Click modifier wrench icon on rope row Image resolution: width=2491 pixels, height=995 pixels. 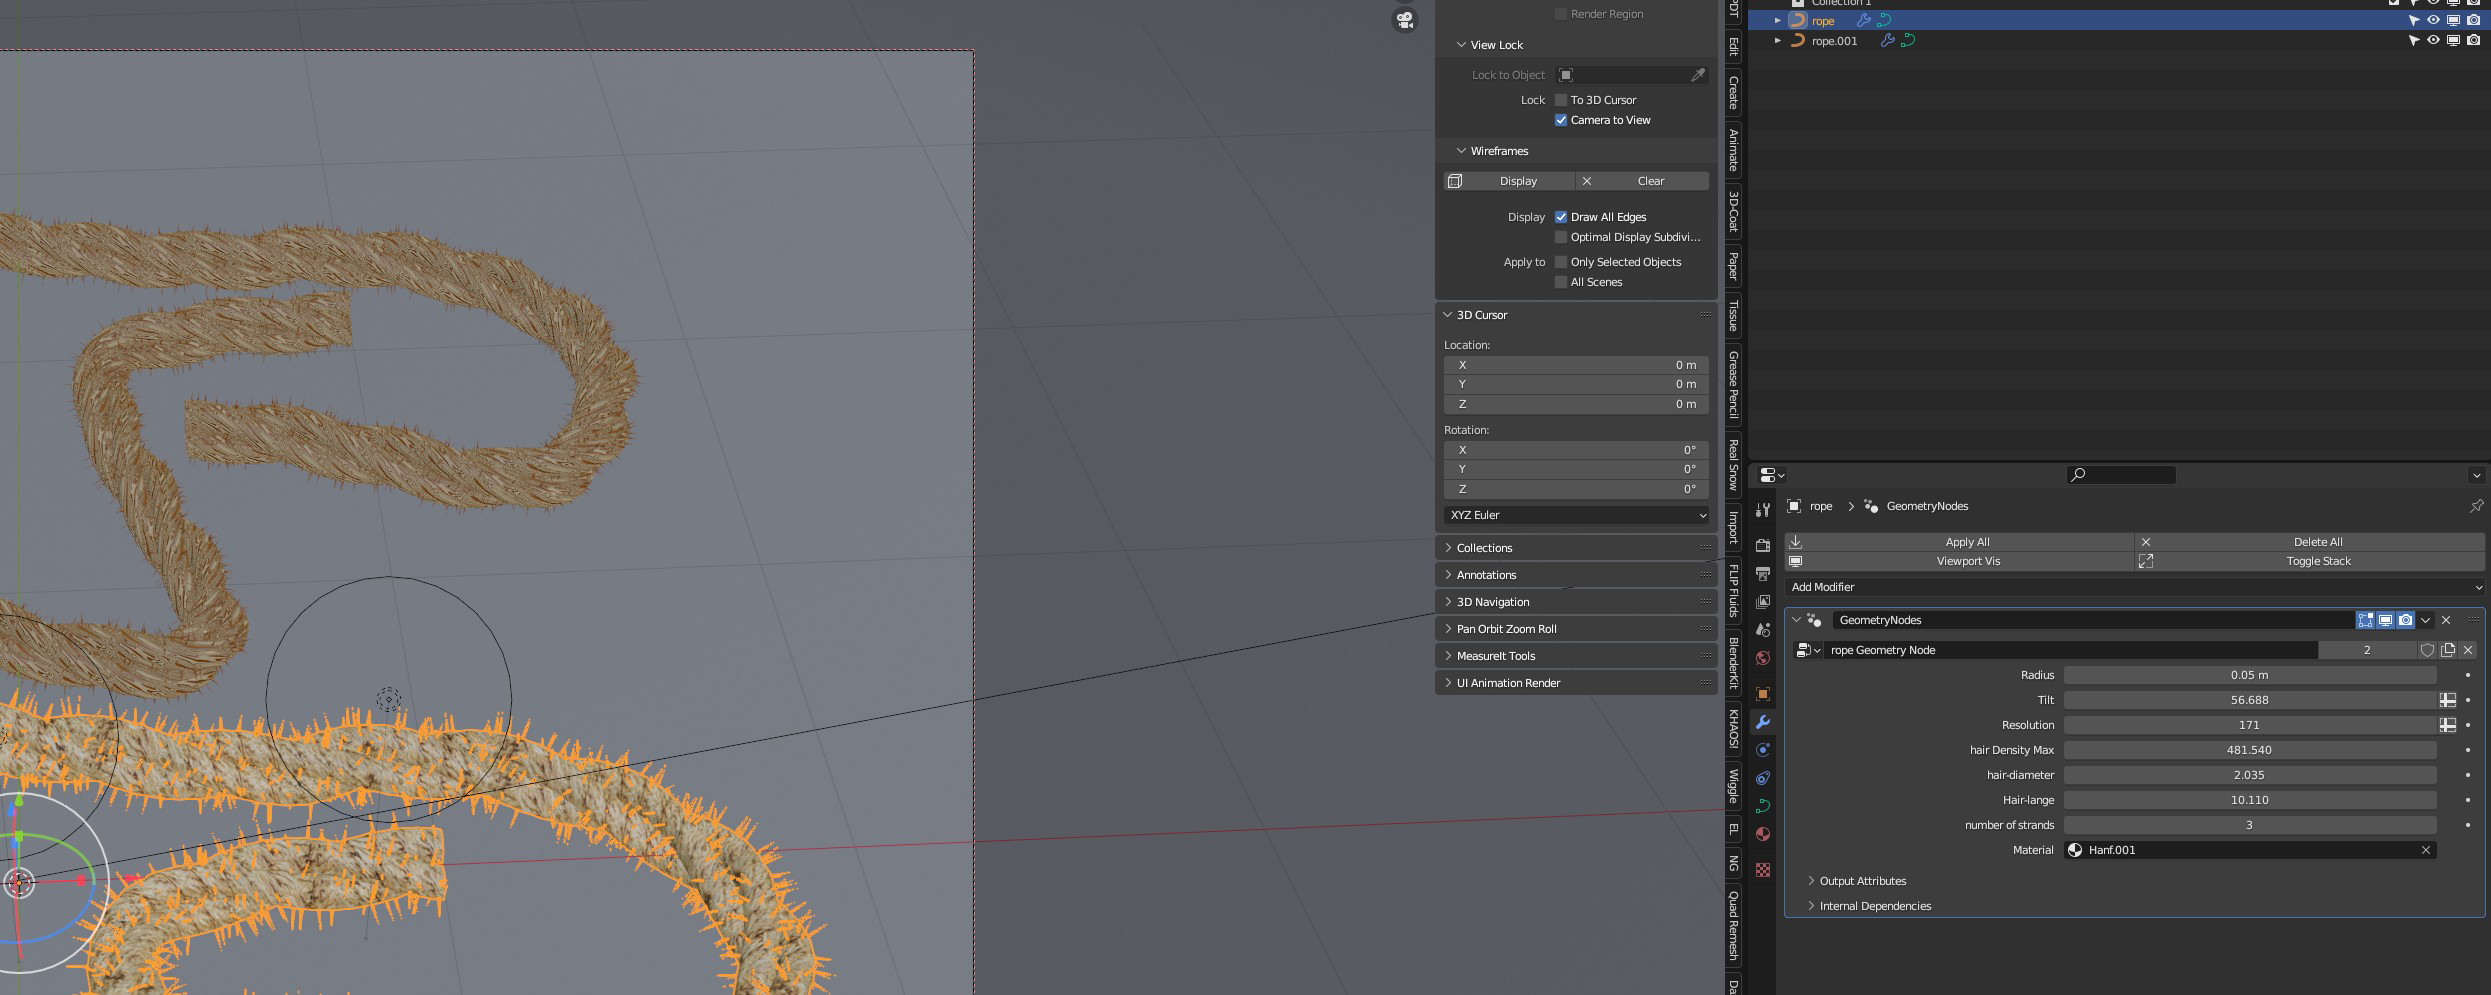point(1863,20)
